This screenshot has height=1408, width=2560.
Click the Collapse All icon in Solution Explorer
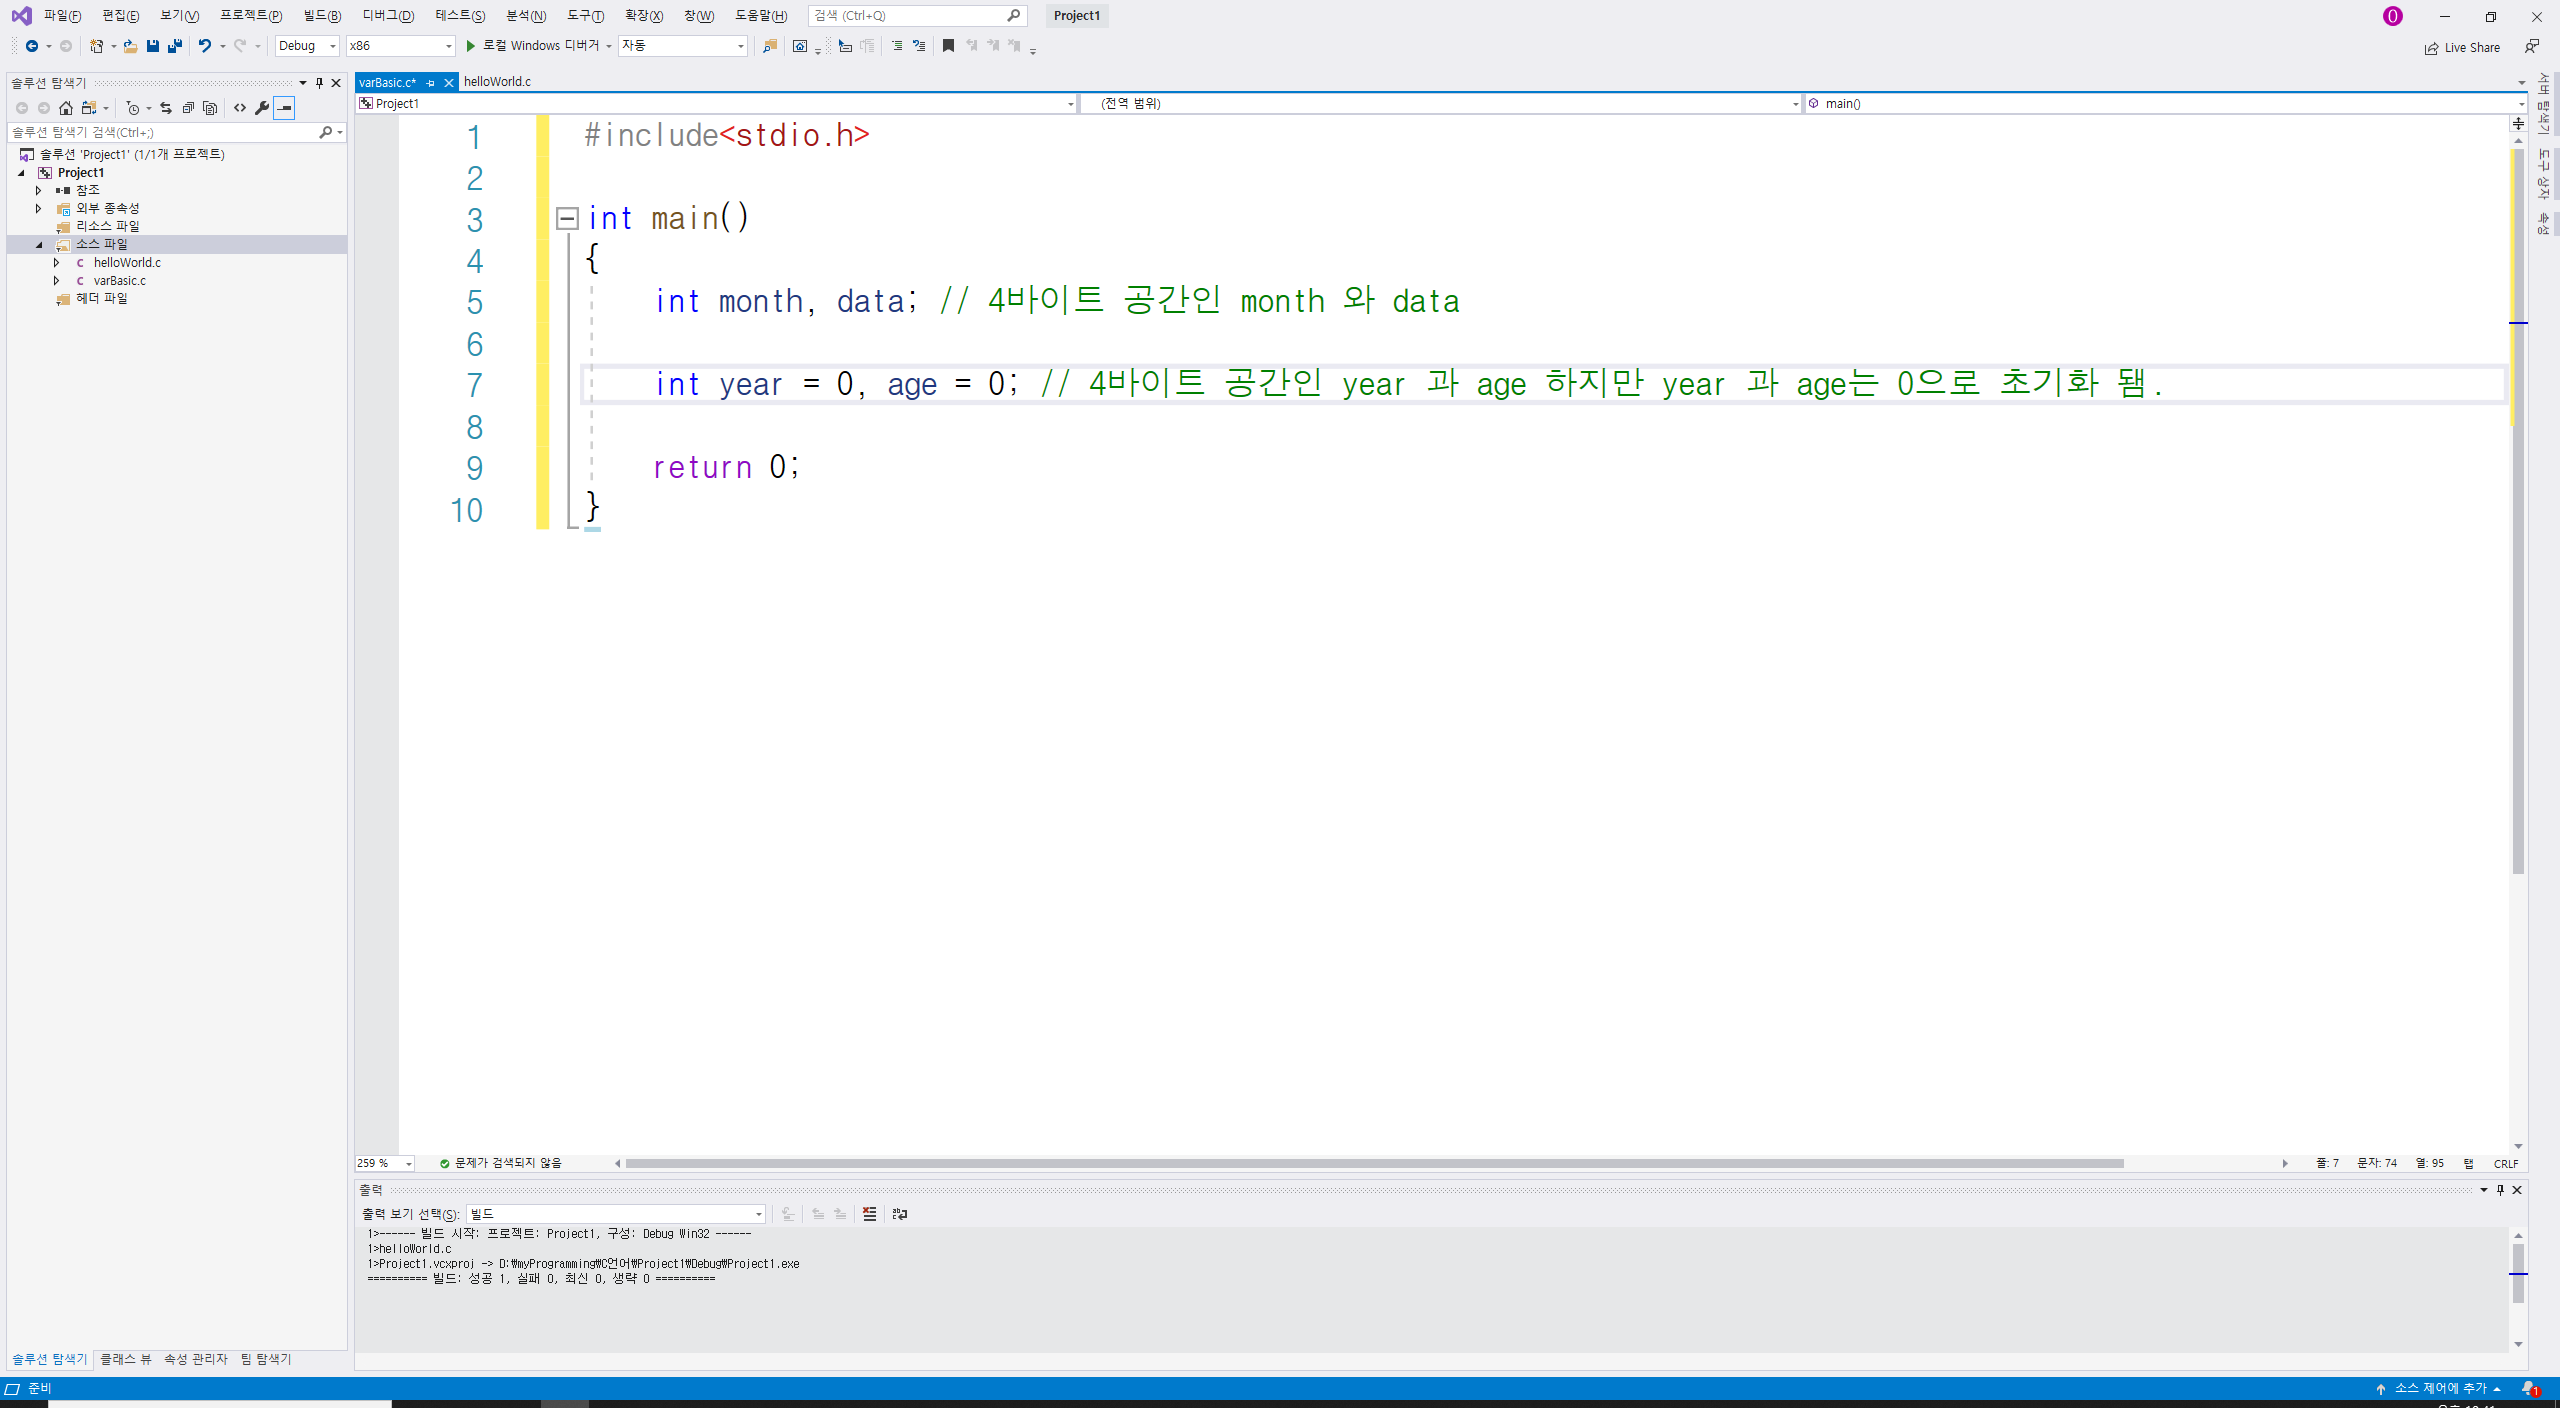coord(188,108)
